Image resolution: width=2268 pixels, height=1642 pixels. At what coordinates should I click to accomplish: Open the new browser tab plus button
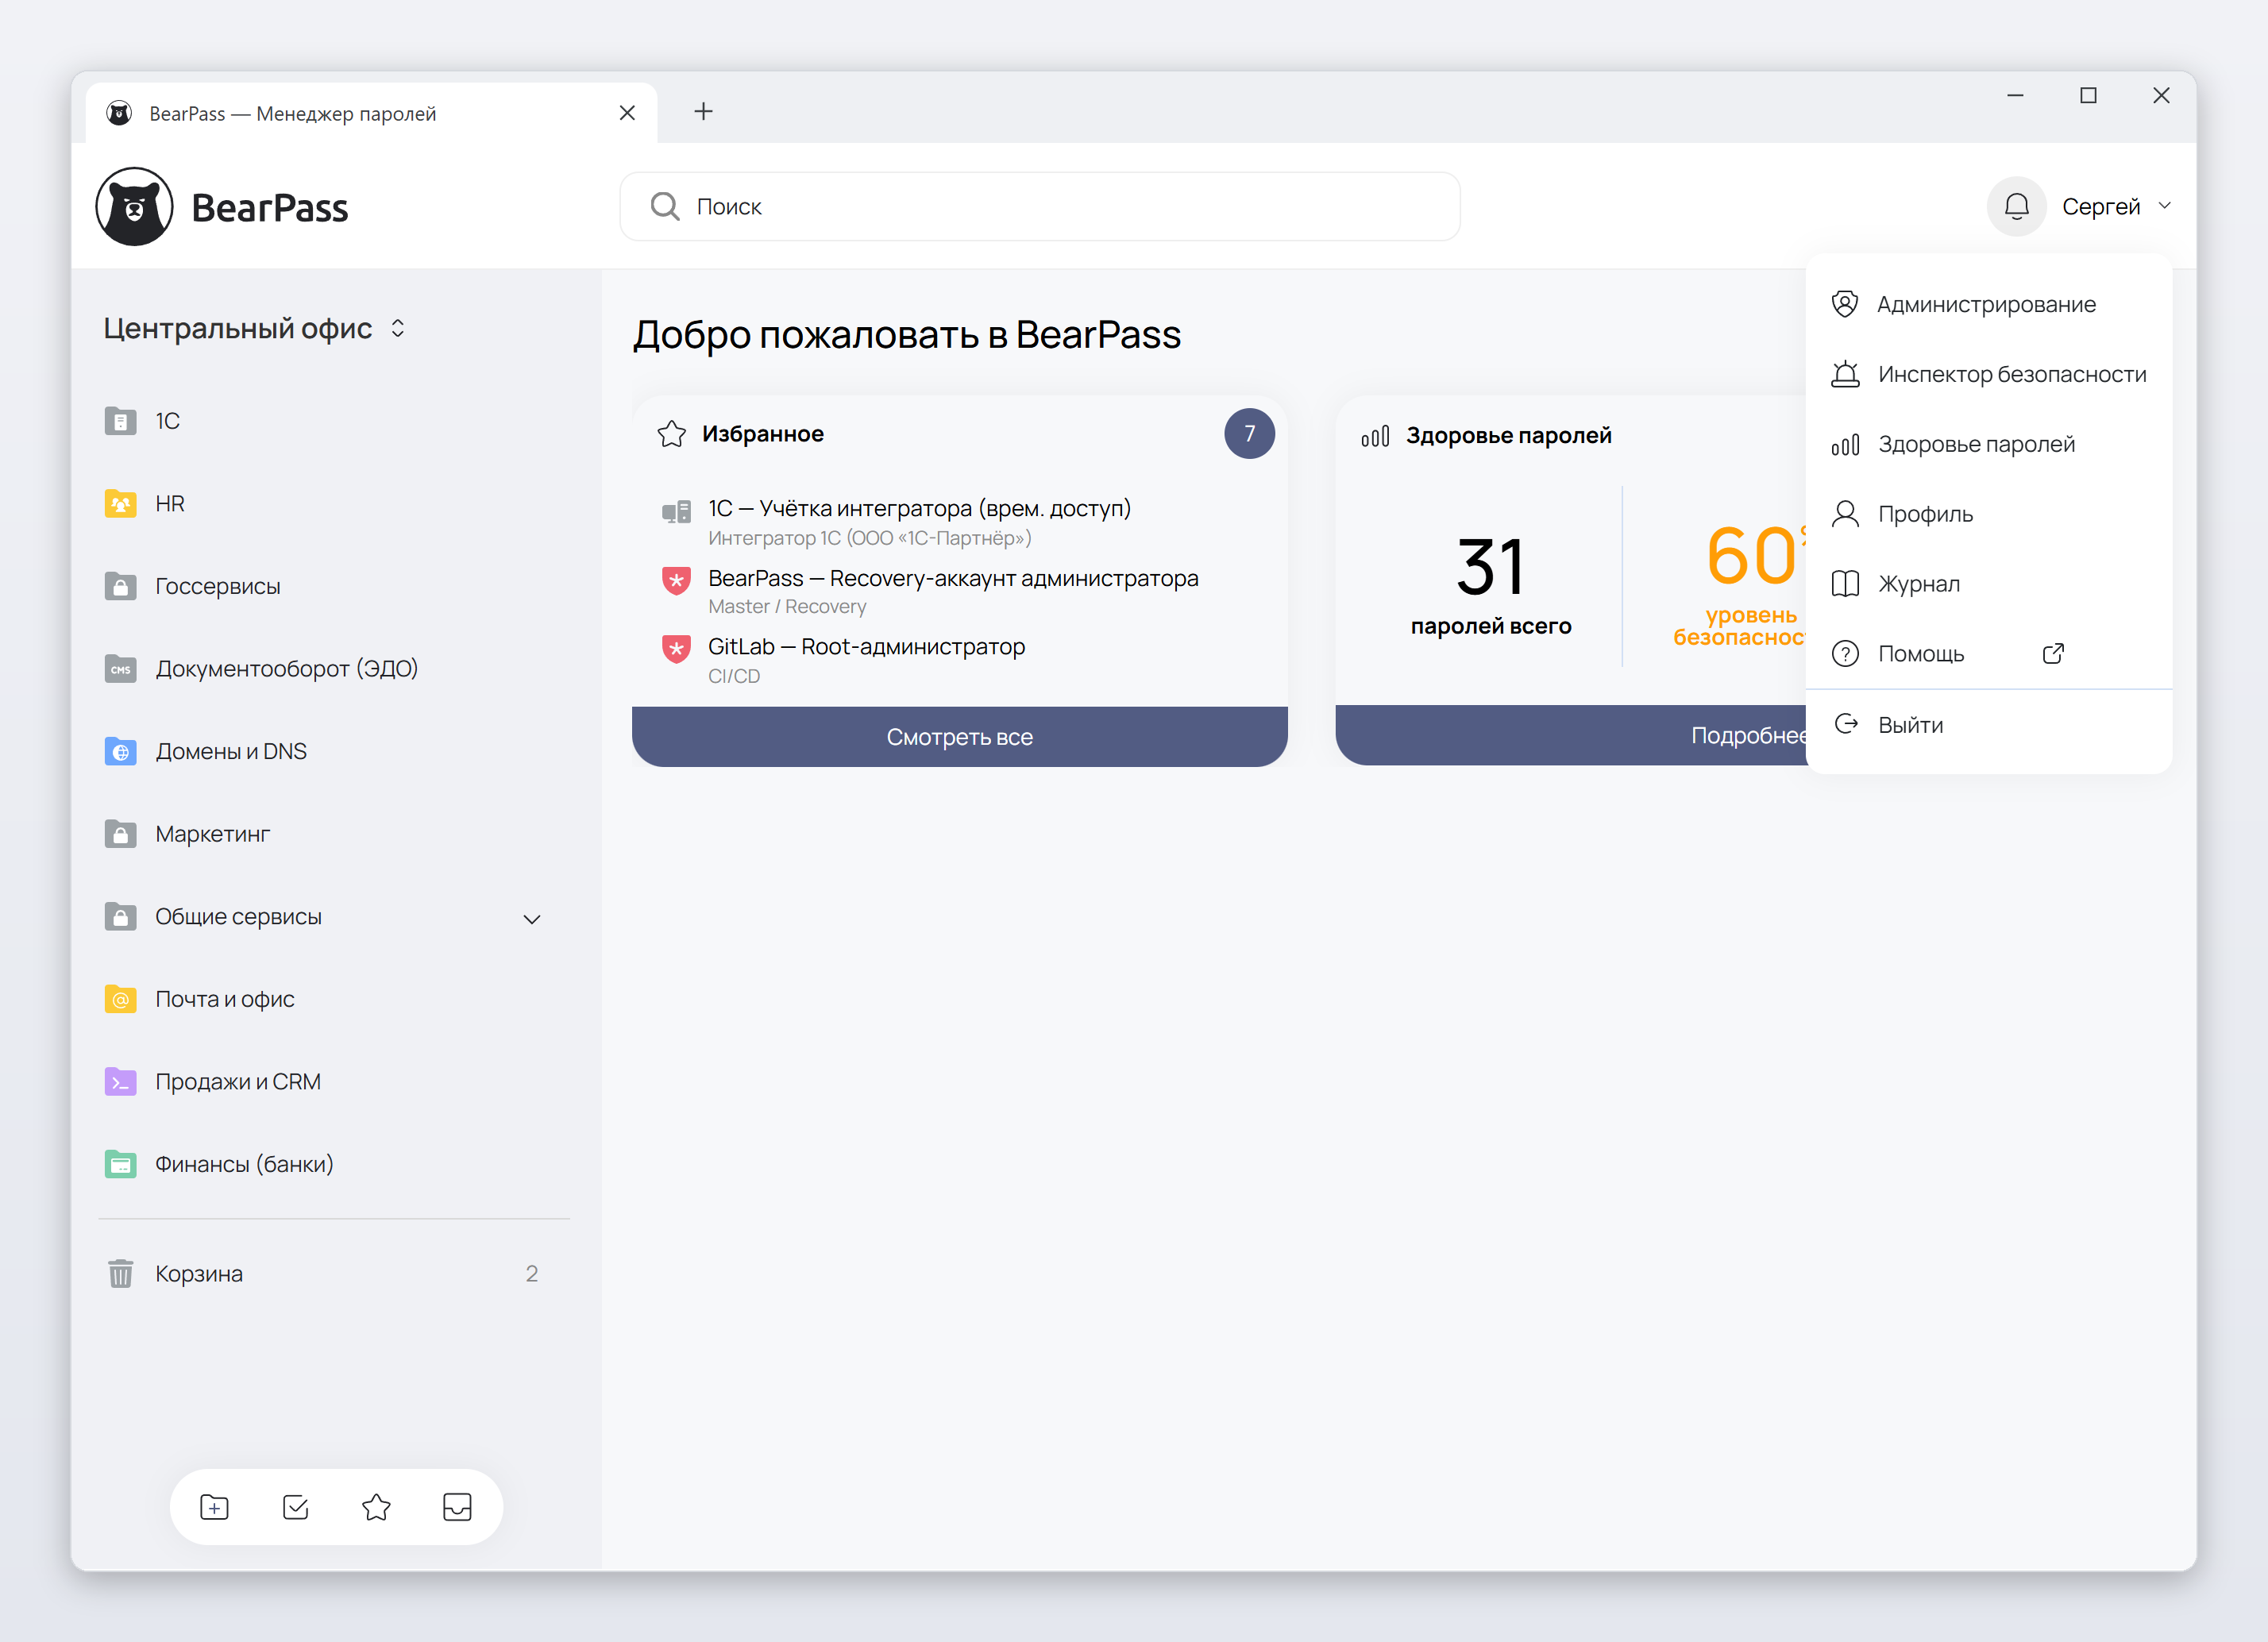pyautogui.click(x=703, y=111)
